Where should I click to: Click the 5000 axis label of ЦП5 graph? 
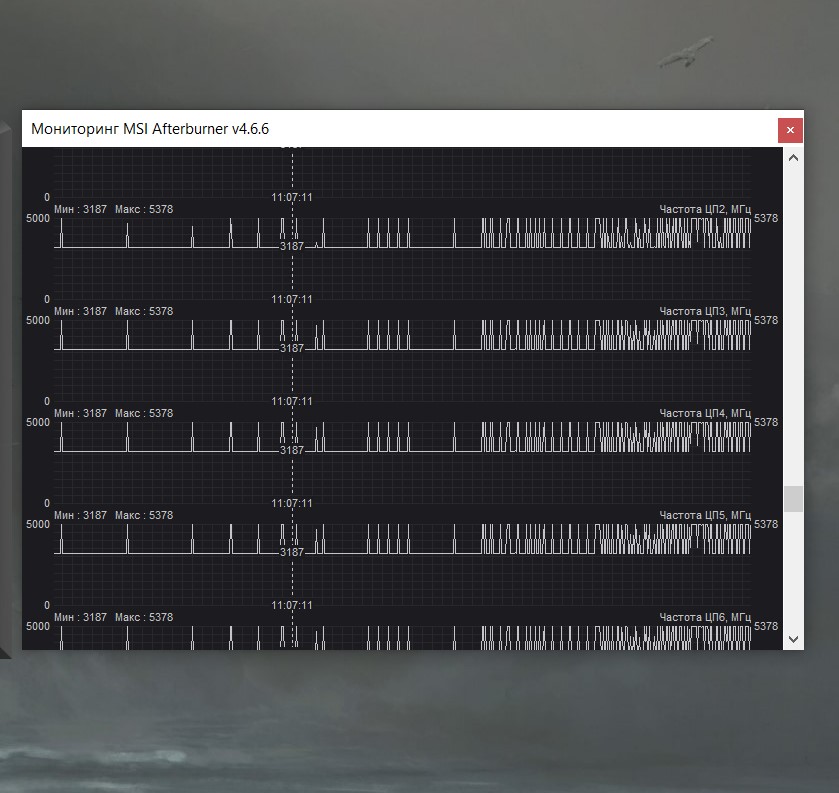click(38, 524)
